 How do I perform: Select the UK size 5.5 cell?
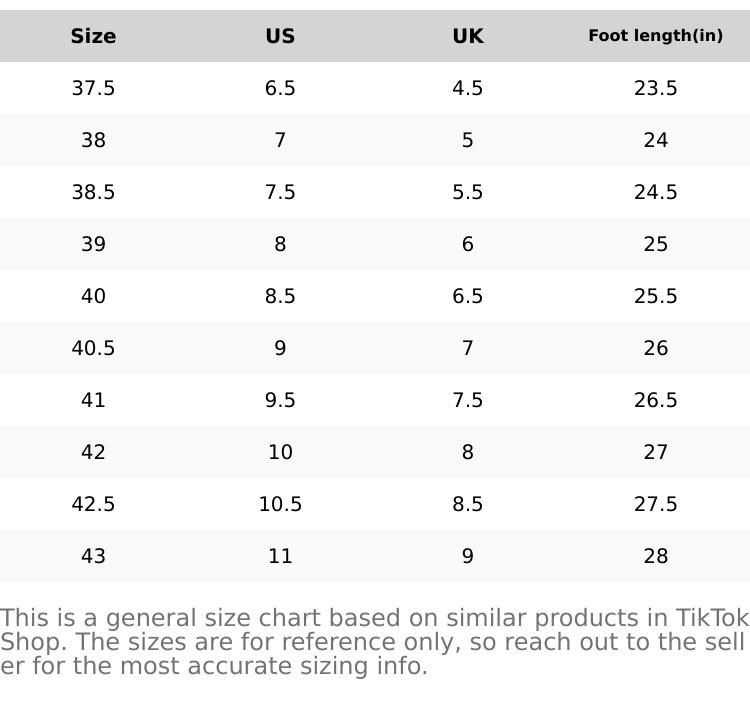click(467, 193)
